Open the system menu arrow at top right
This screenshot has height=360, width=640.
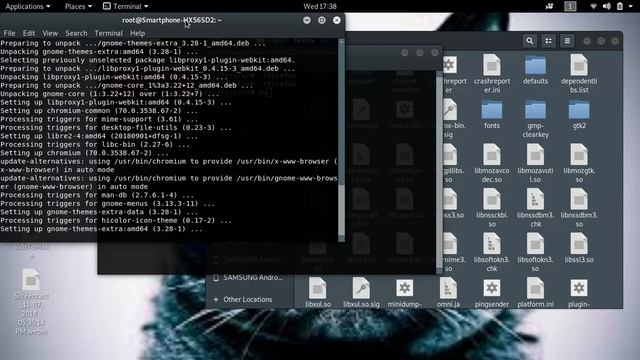[x=630, y=6]
